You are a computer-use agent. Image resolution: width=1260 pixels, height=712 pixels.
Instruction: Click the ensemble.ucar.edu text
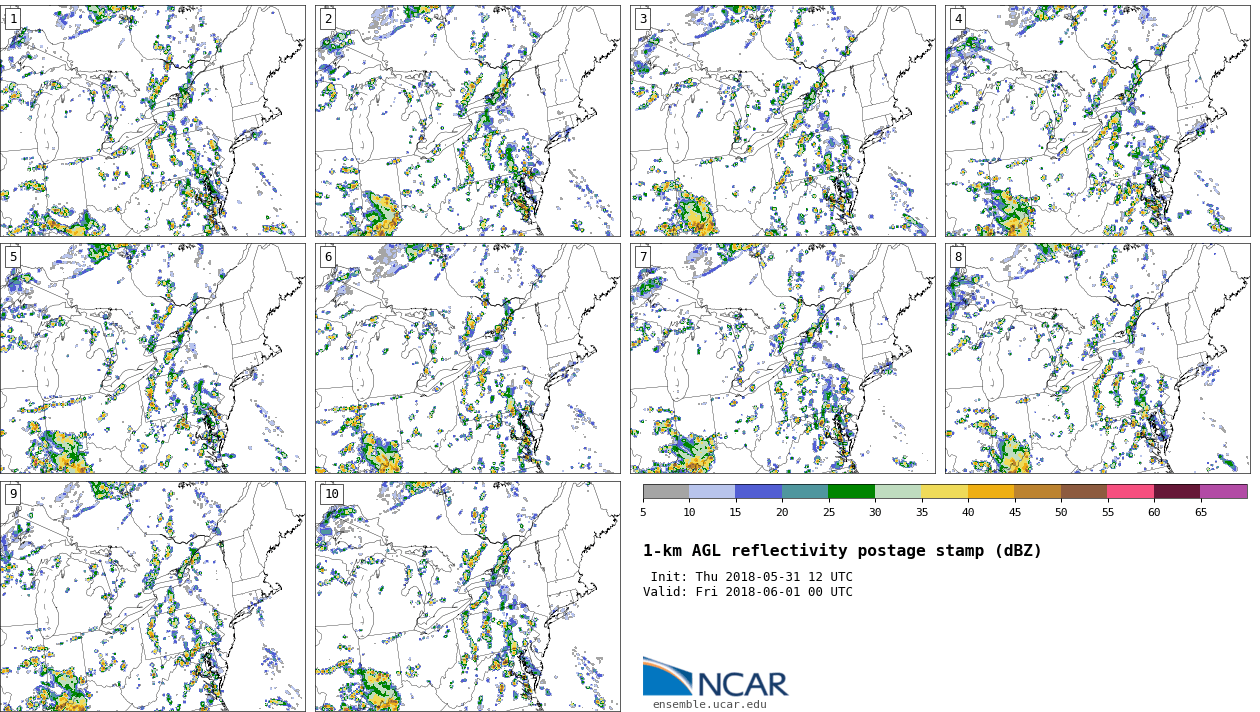tap(710, 705)
